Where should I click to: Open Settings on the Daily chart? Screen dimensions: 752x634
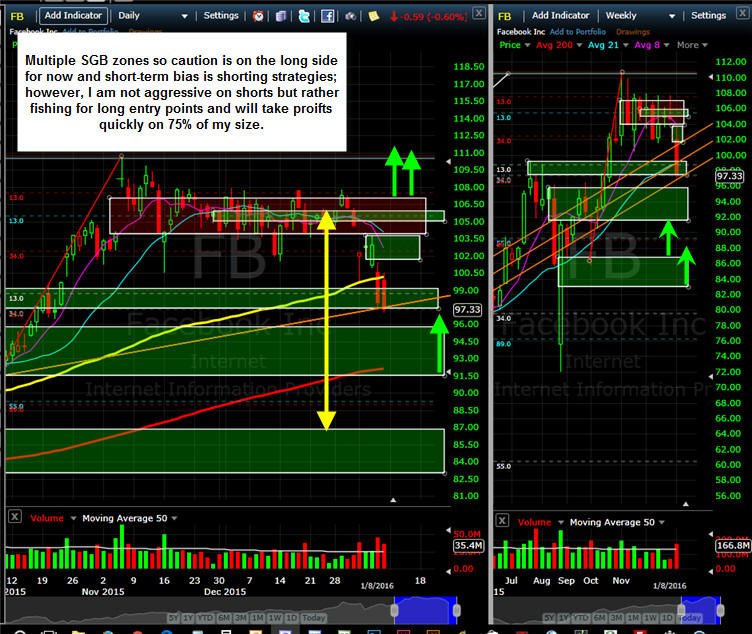[x=221, y=15]
